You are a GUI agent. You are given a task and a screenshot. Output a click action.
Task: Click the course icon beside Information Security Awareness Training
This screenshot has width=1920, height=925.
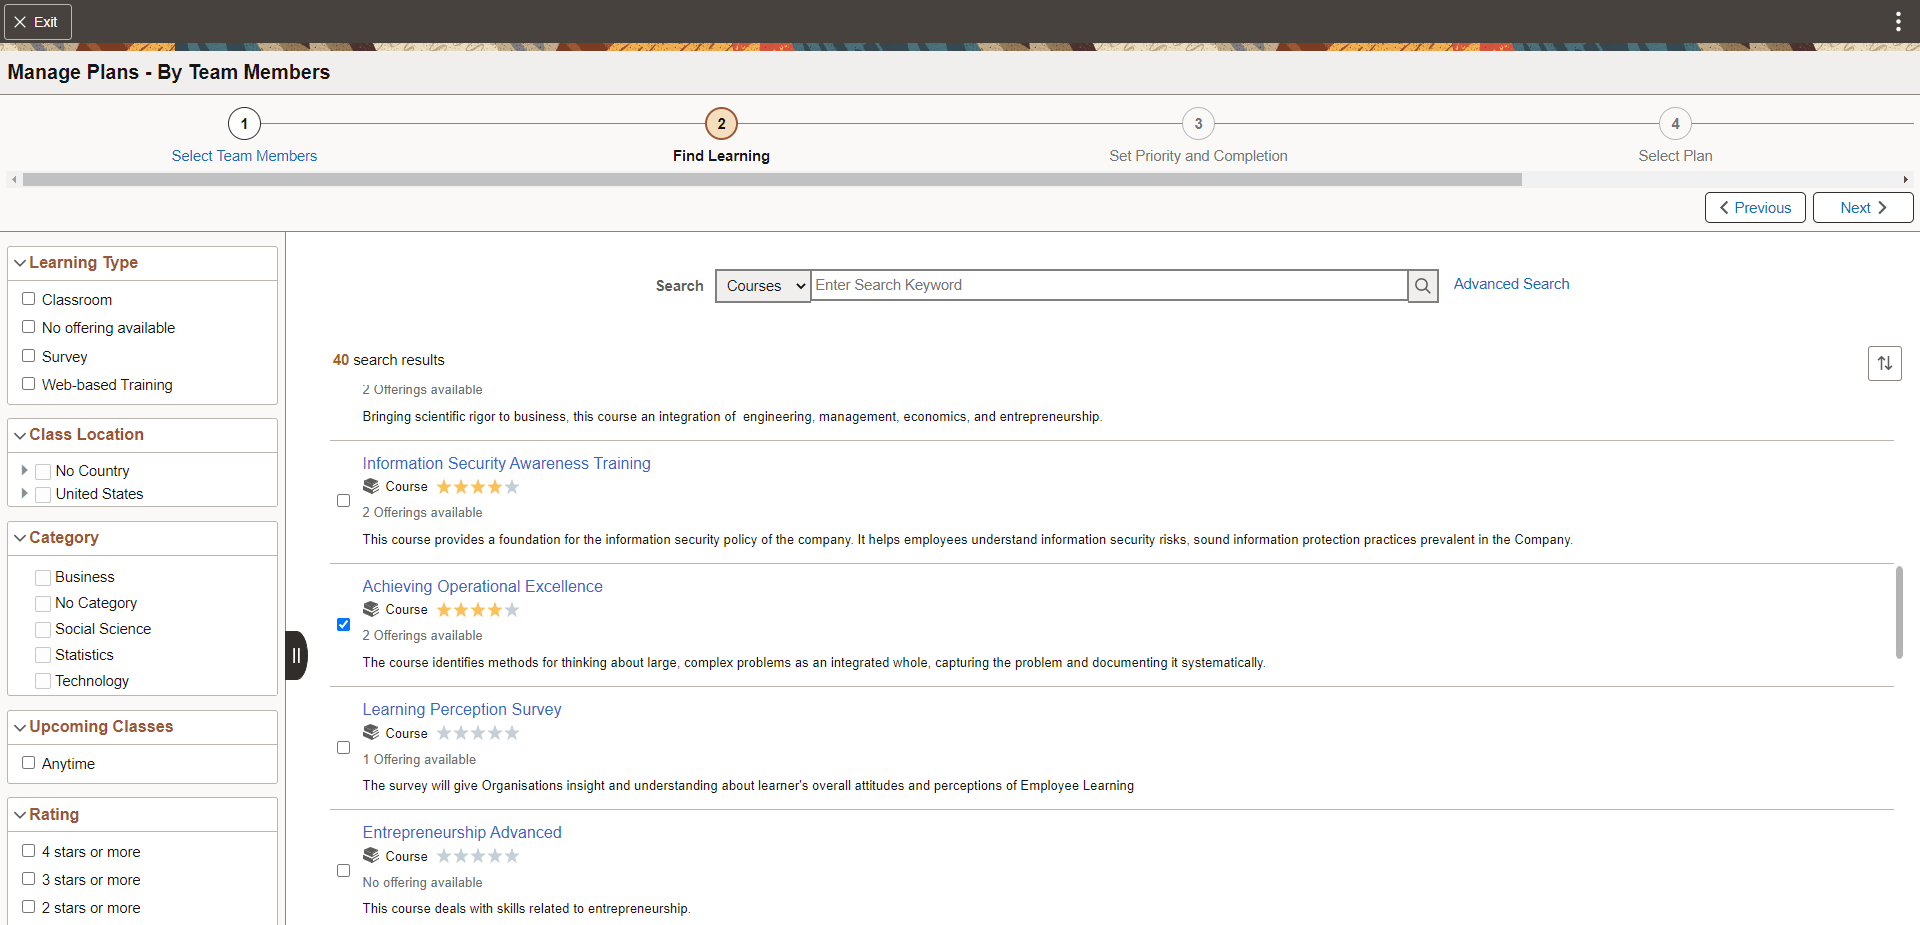(369, 486)
